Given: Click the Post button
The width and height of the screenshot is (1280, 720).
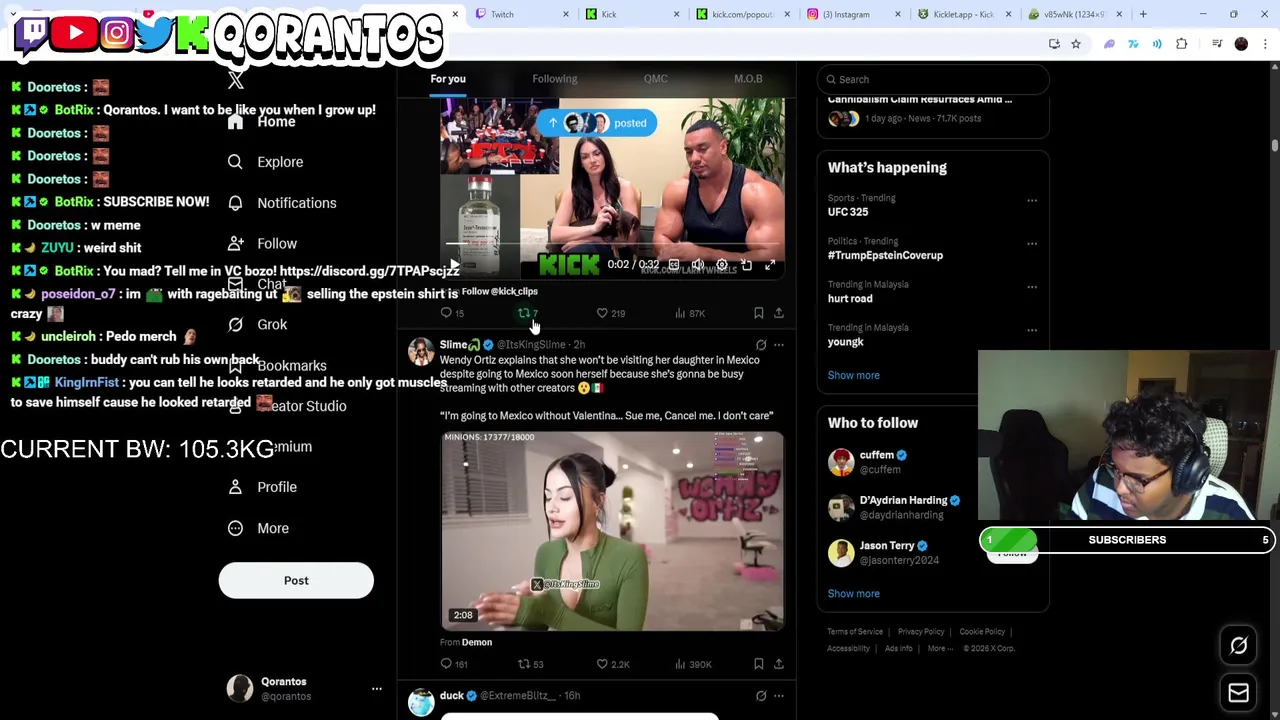Looking at the screenshot, I should 296,581.
